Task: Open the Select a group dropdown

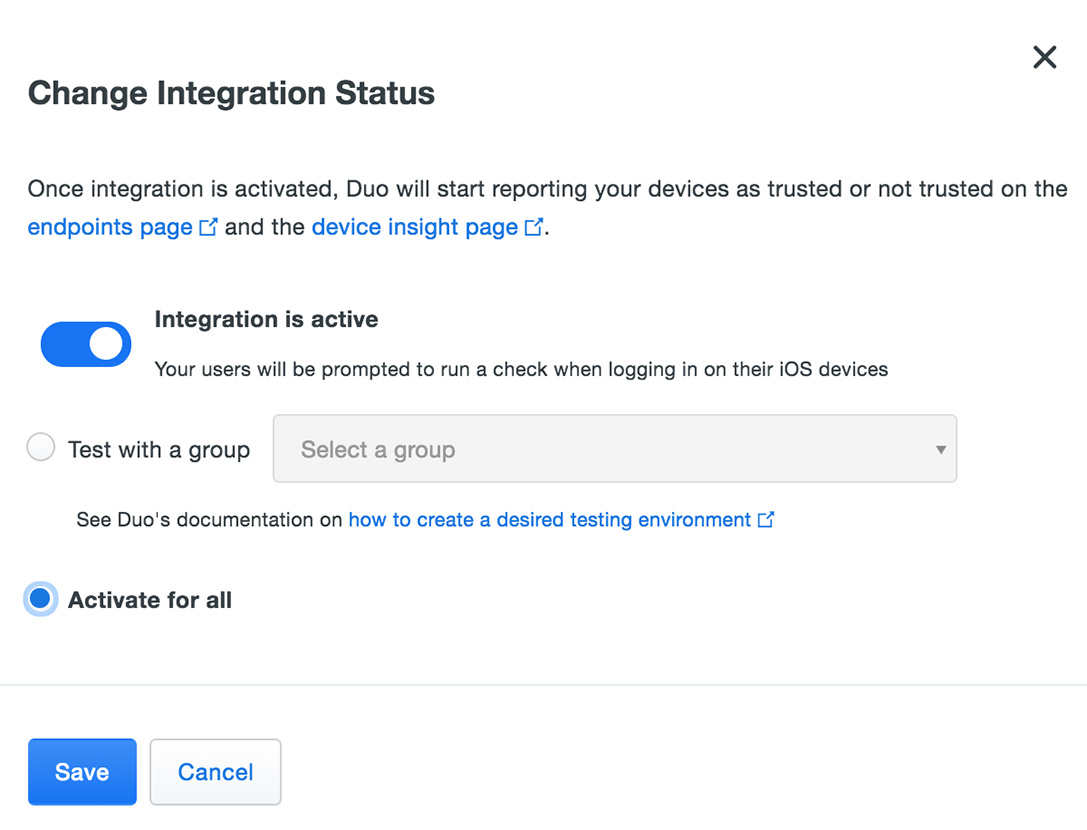Action: [x=614, y=449]
